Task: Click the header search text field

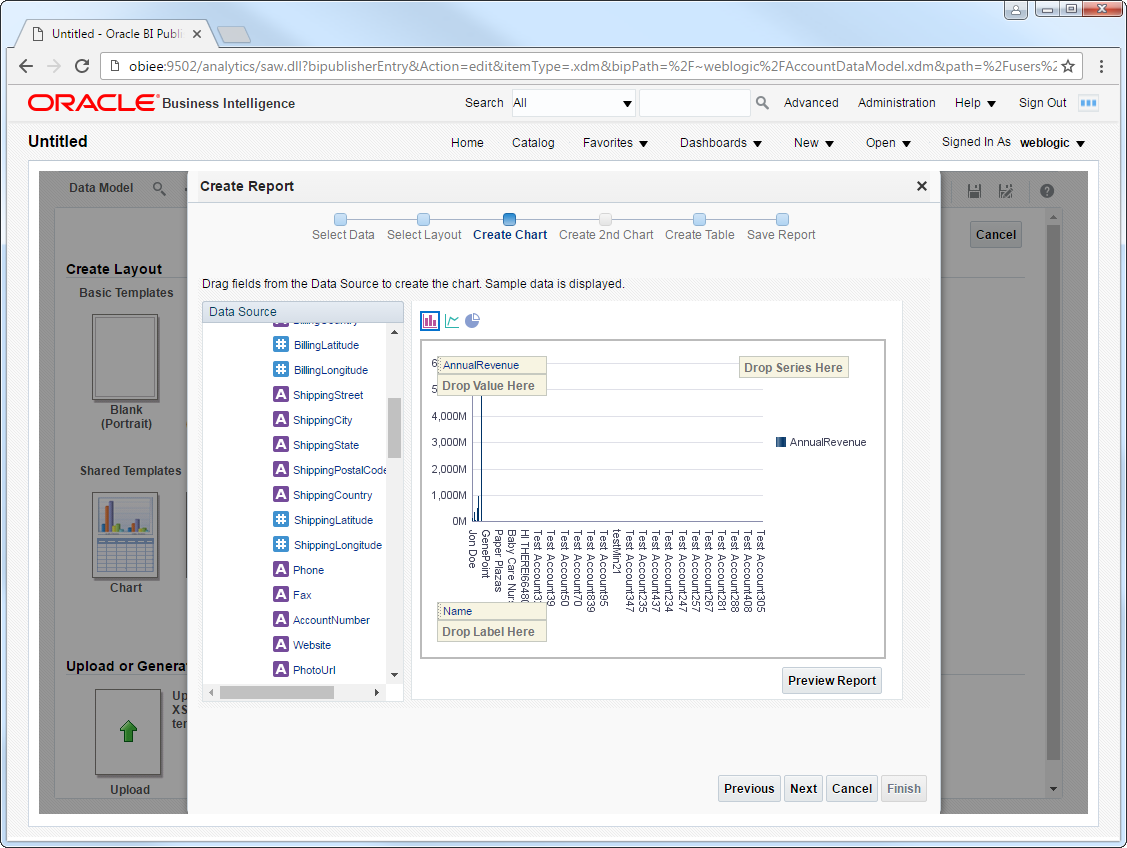Action: [x=694, y=103]
